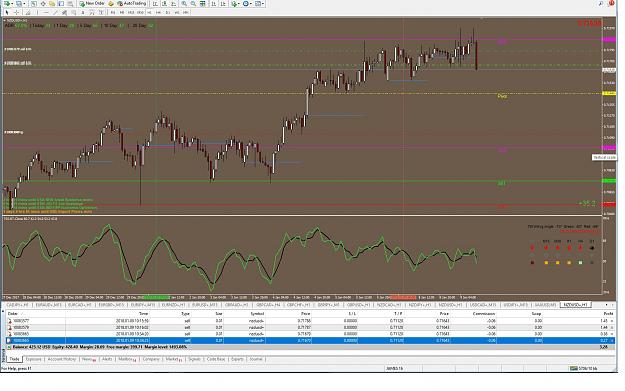Toggle the Terminal panel icon

pos(61,4)
